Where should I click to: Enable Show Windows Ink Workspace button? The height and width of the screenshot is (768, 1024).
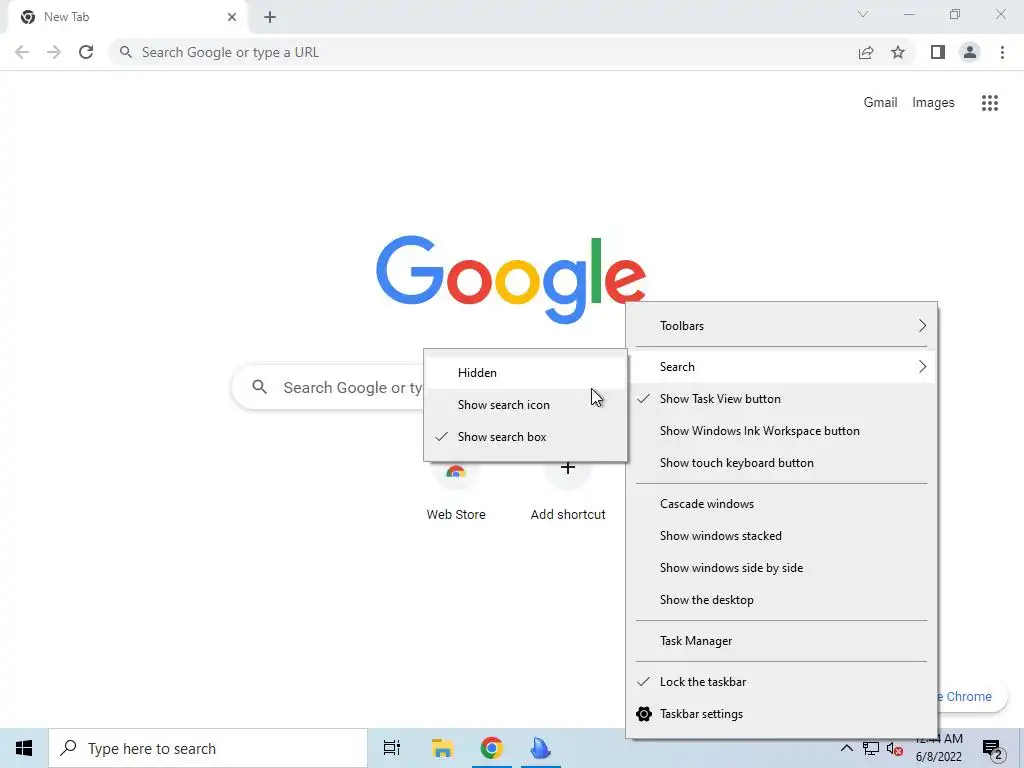coord(782,431)
